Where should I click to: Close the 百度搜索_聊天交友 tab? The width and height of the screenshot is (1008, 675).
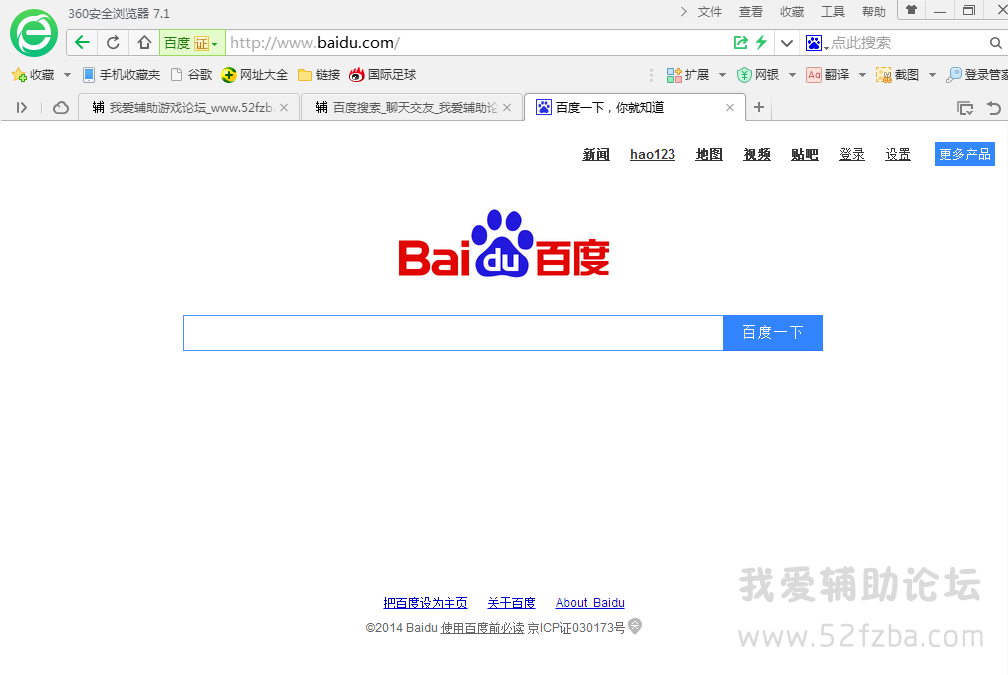507,107
